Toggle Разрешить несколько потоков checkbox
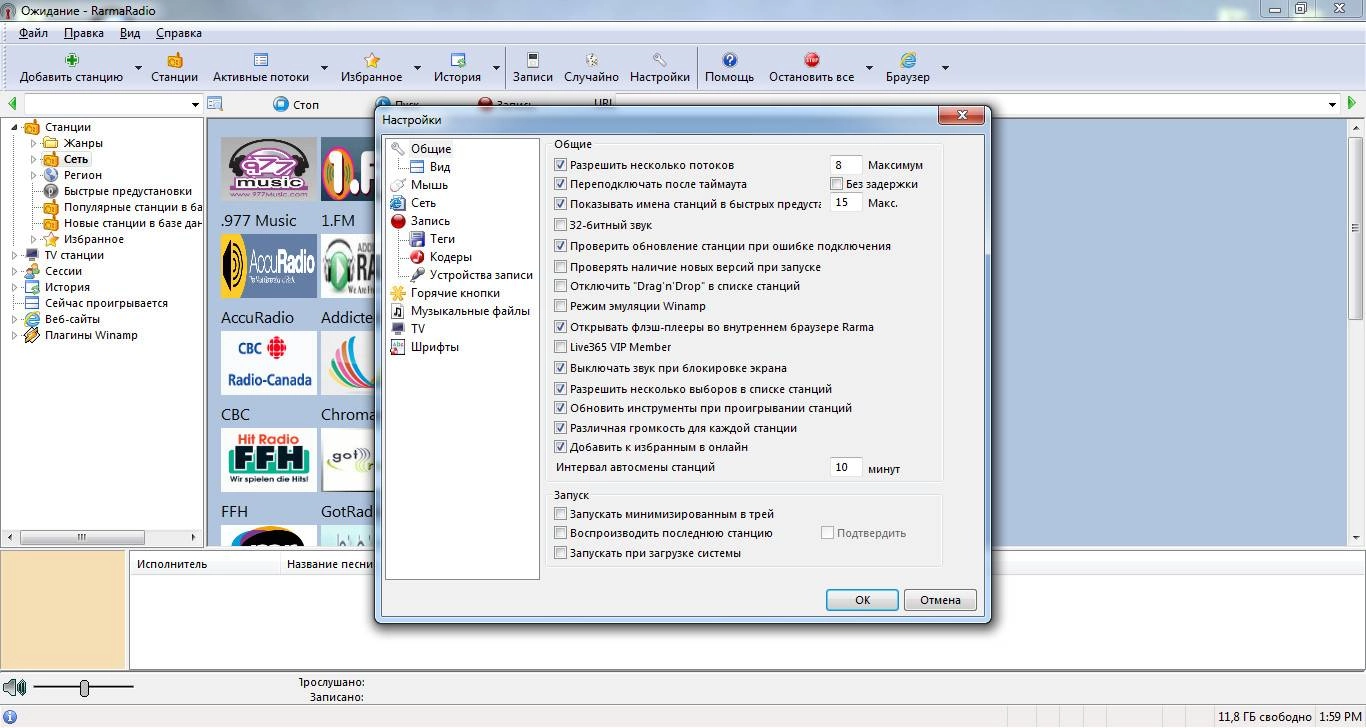Viewport: 1366px width, 728px height. point(560,165)
